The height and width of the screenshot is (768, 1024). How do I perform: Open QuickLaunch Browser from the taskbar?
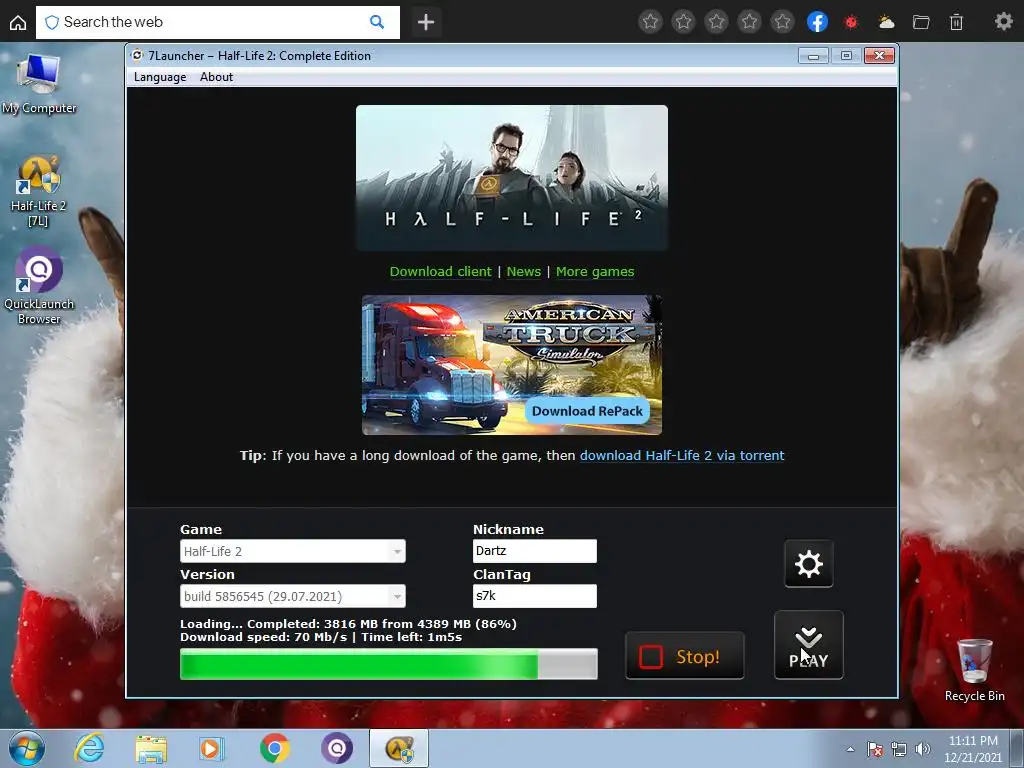[337, 748]
